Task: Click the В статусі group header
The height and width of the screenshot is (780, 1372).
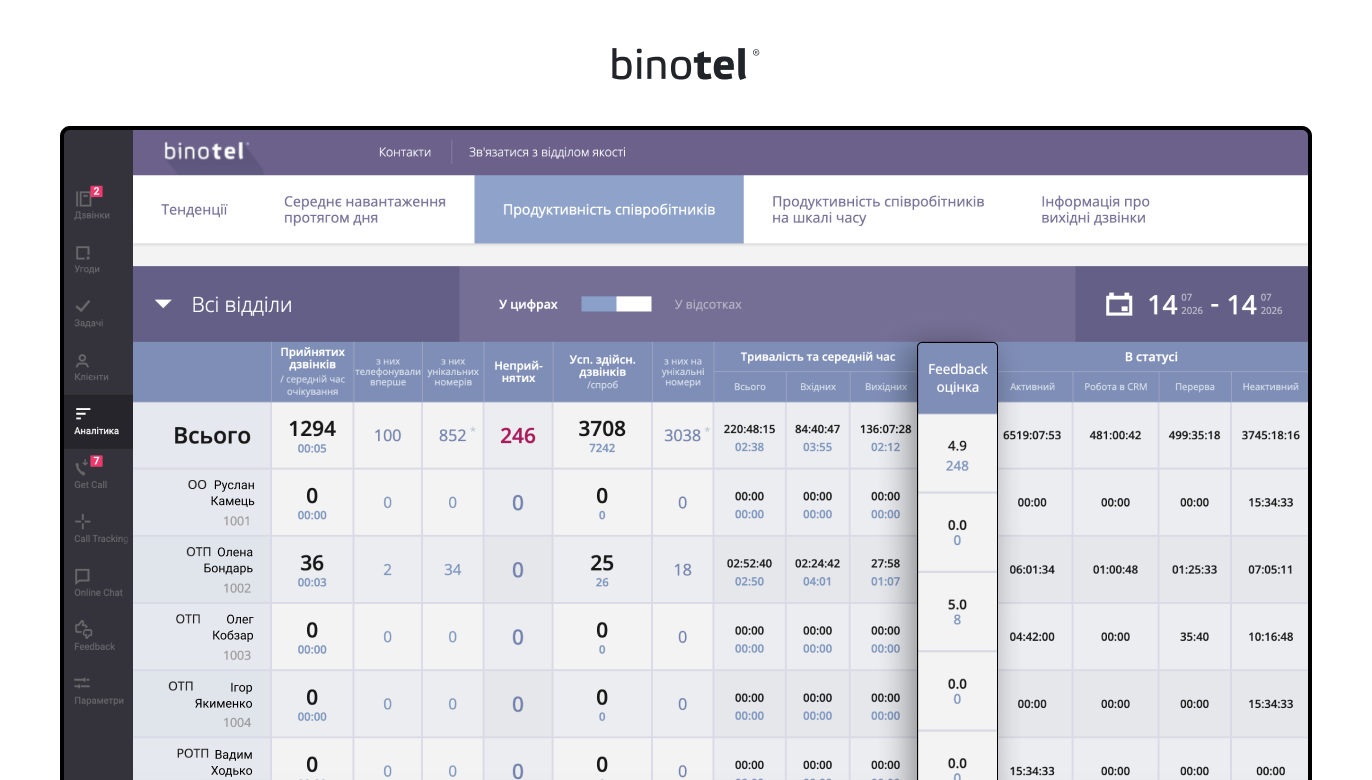Action: [1151, 357]
